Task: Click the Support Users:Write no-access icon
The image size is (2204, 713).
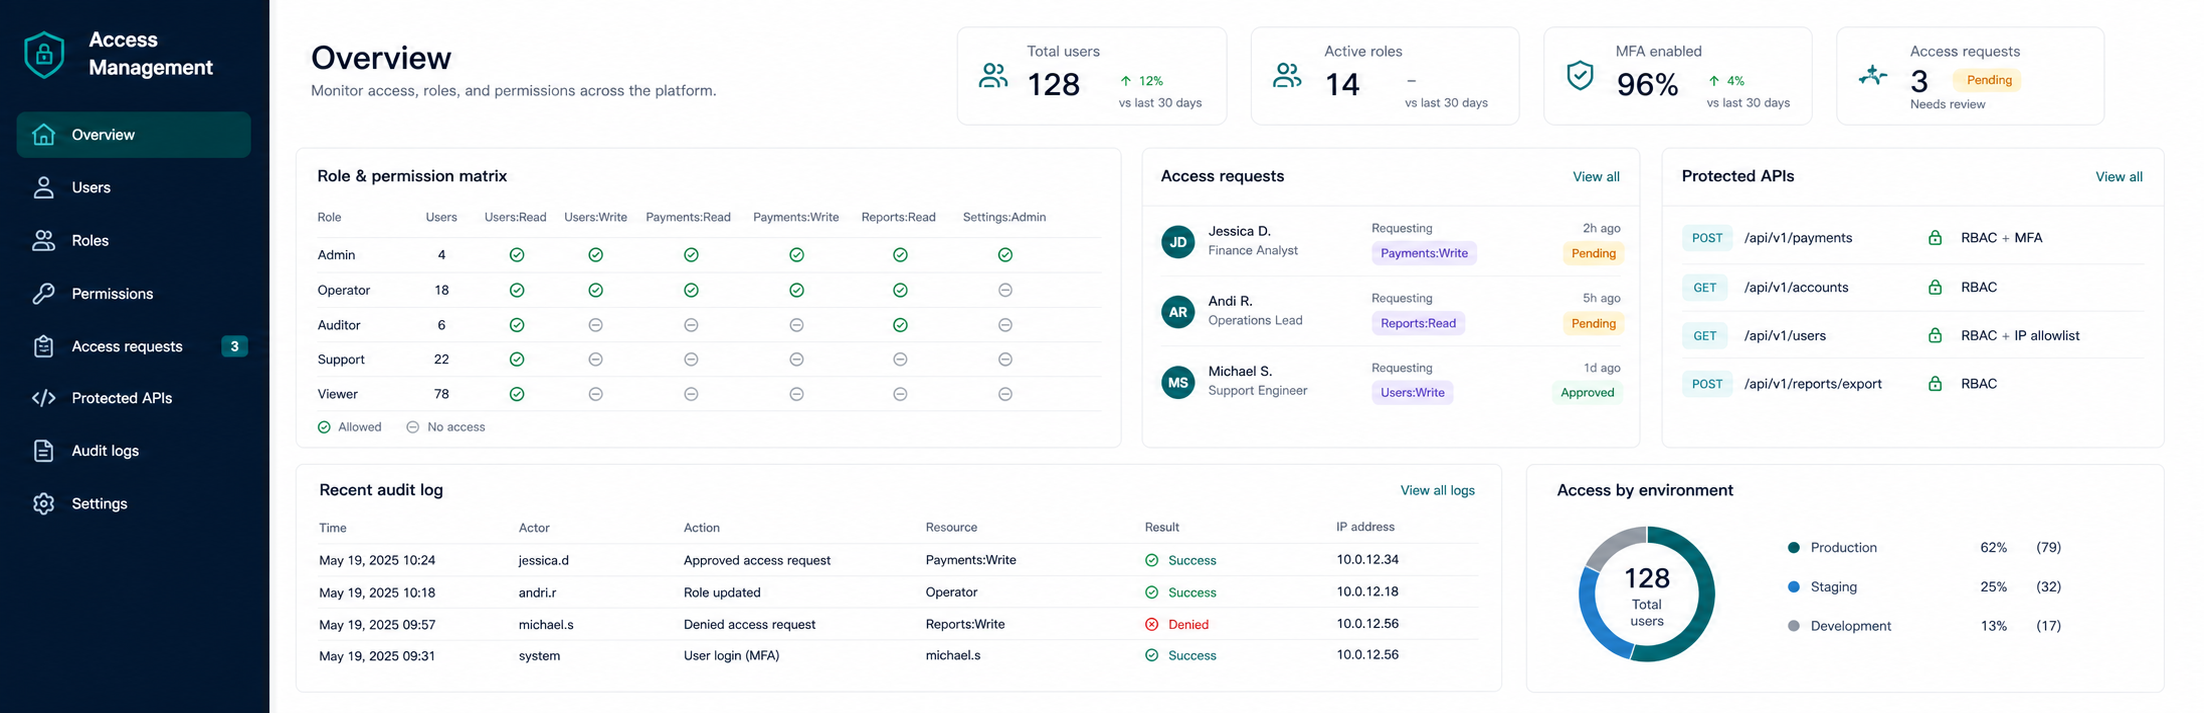Action: point(596,359)
